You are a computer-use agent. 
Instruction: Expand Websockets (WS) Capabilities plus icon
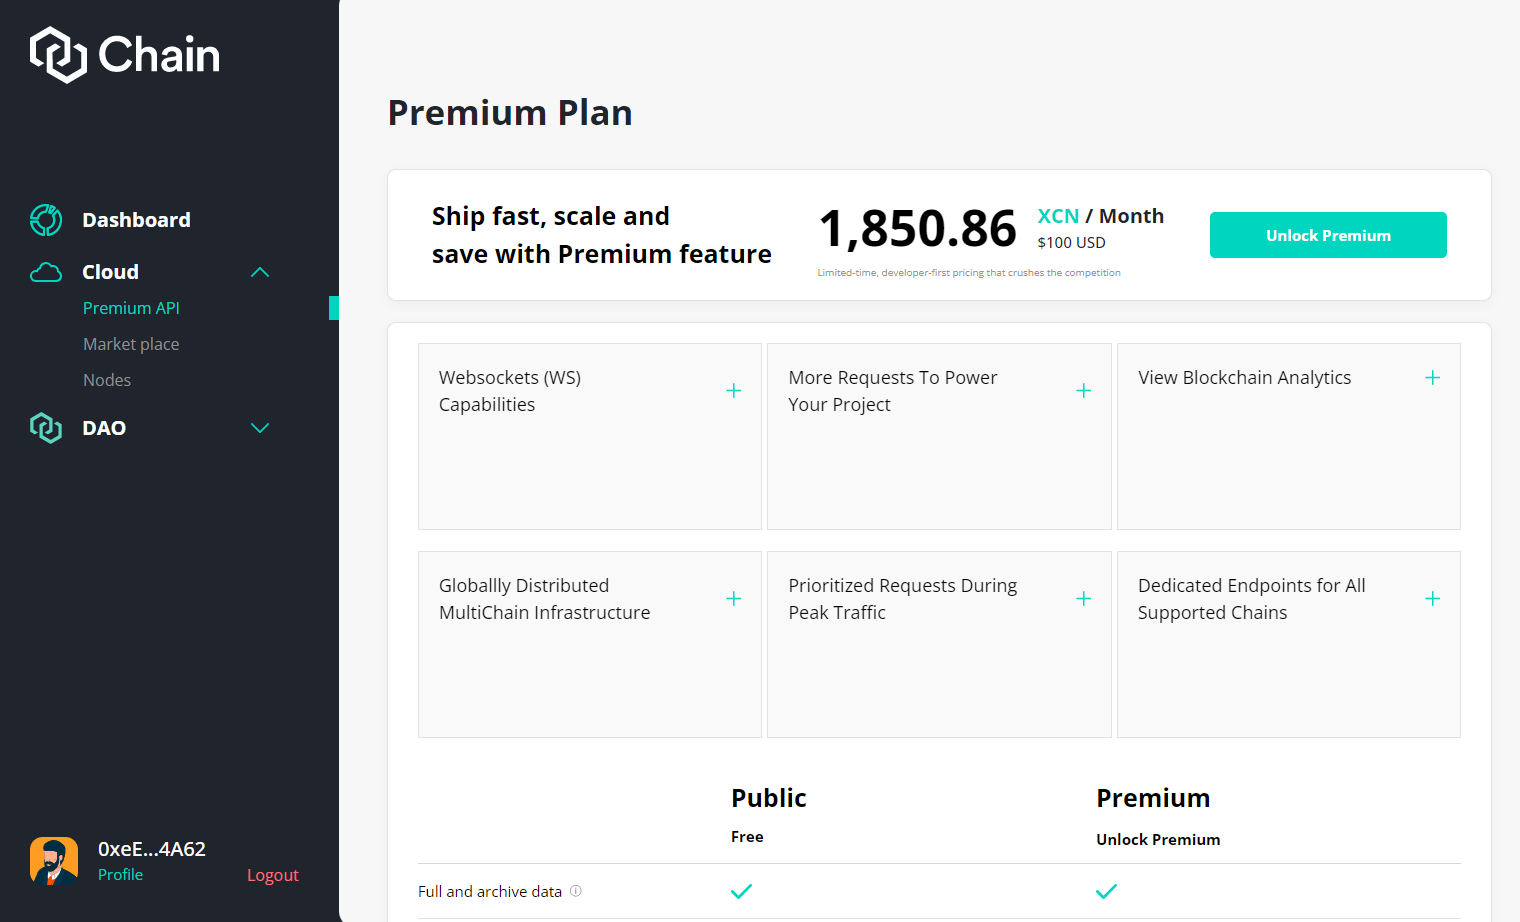[x=734, y=391]
